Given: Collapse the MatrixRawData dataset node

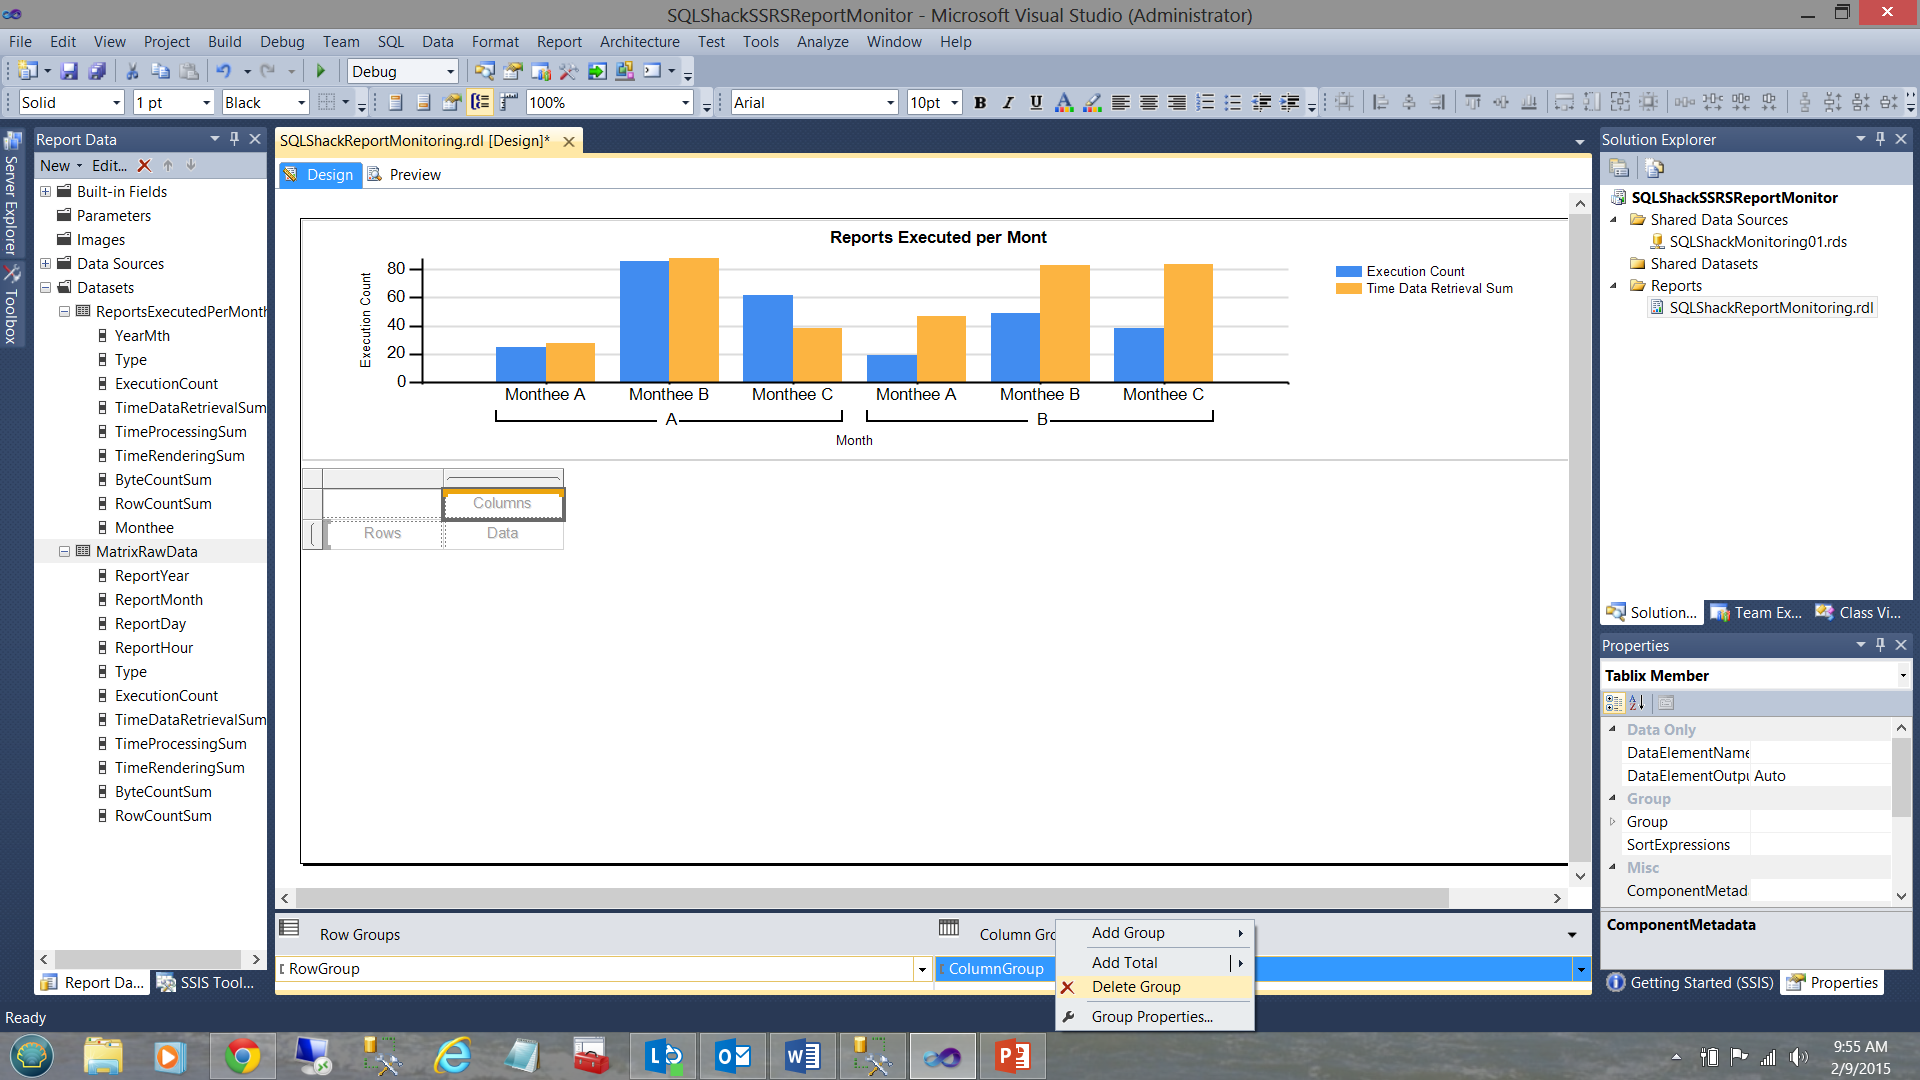Looking at the screenshot, I should pos(64,552).
